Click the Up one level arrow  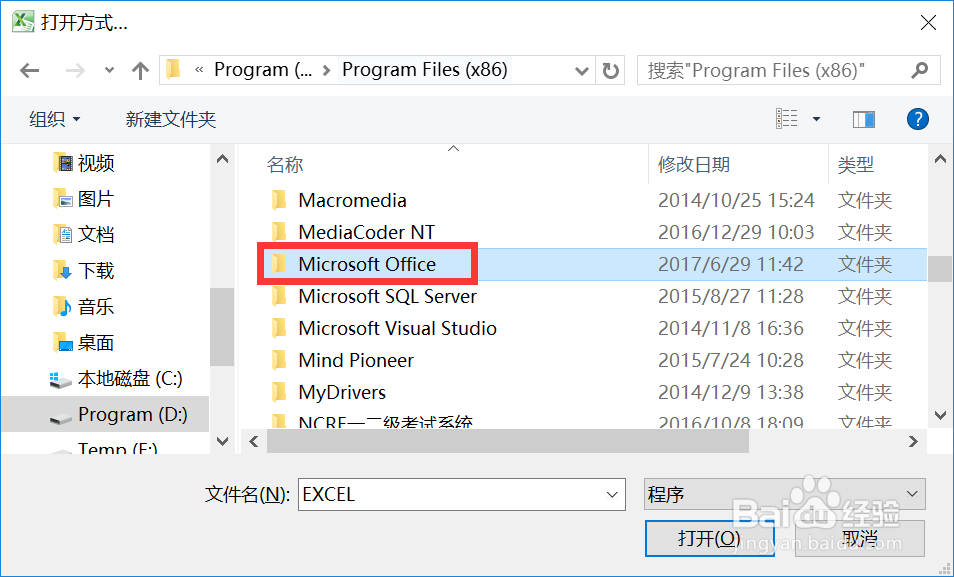coord(140,70)
